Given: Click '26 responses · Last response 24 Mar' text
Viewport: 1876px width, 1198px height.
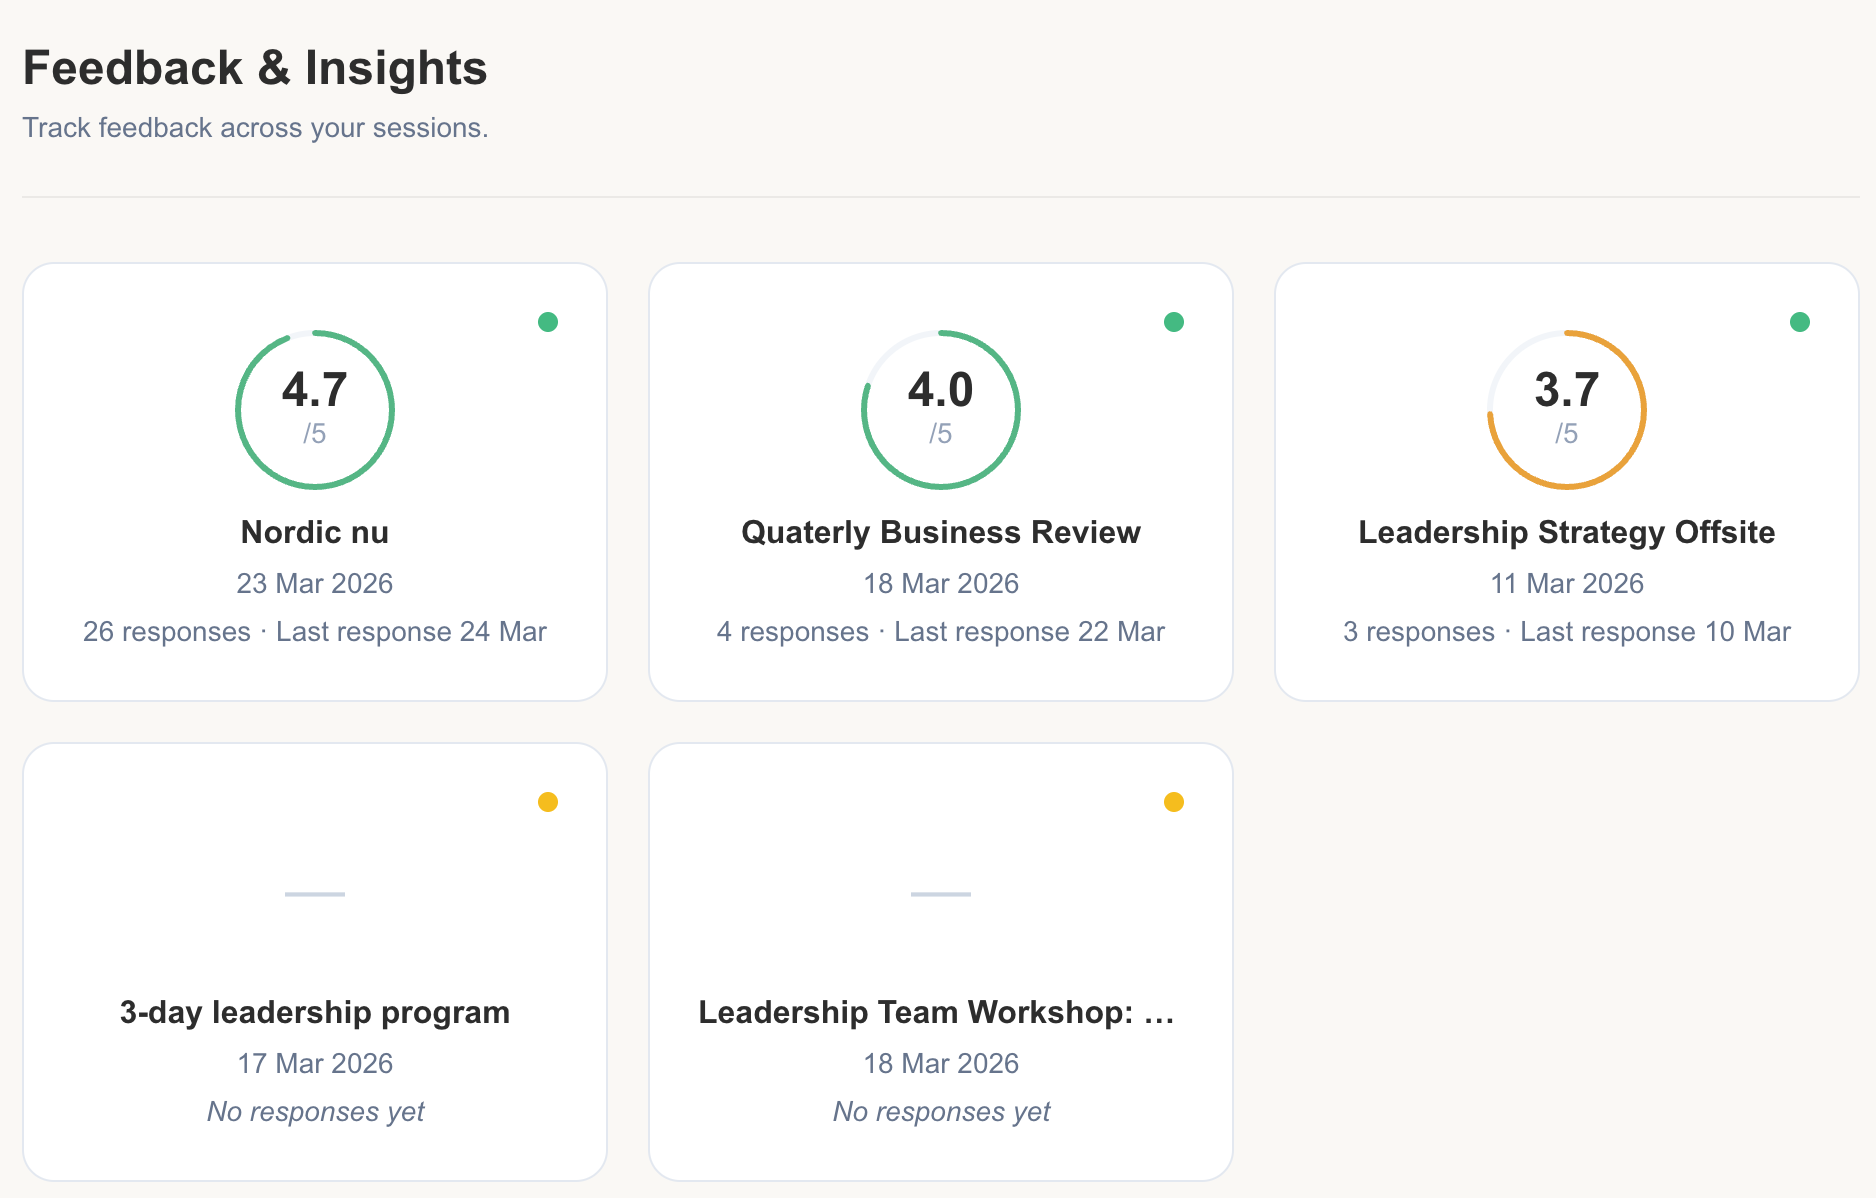Looking at the screenshot, I should pyautogui.click(x=314, y=631).
